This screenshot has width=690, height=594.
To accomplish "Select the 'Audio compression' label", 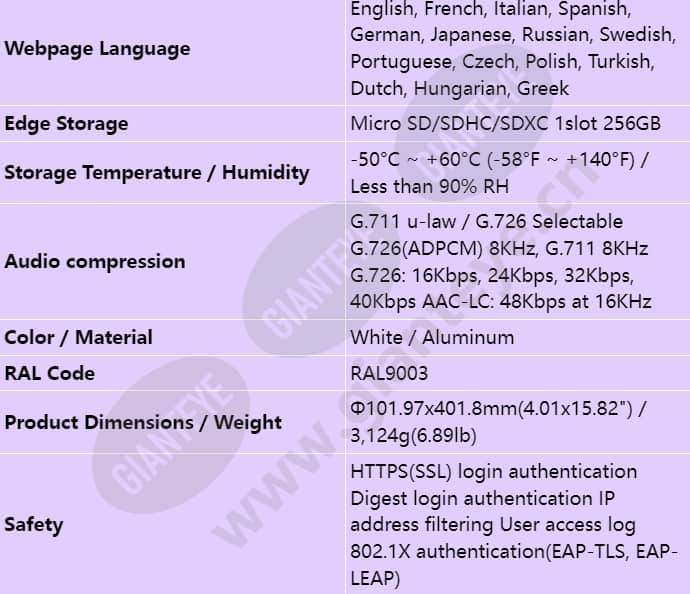I will coord(95,261).
